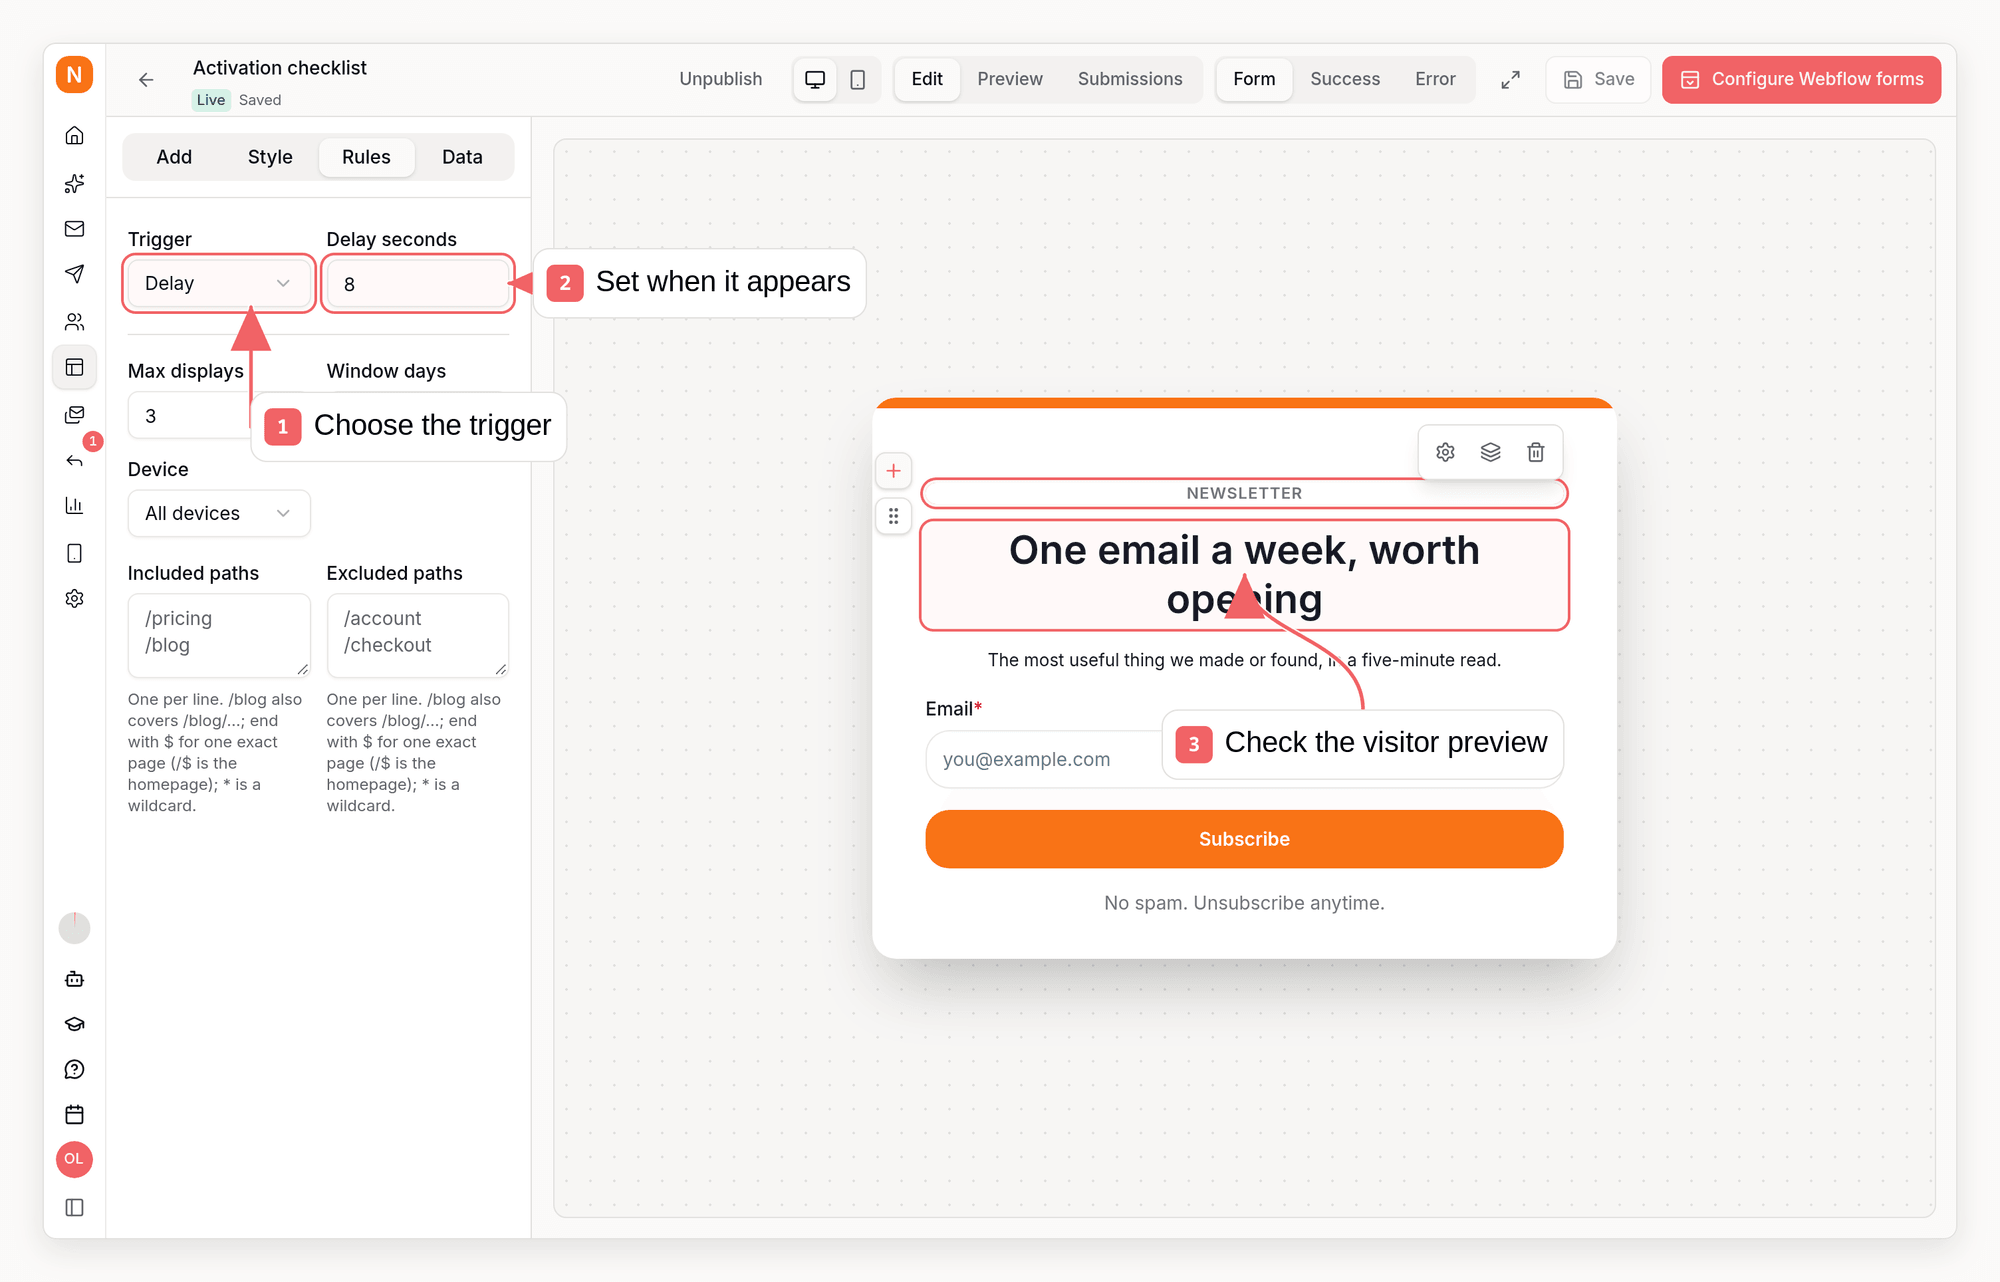Viewport: 2000px width, 1282px height.
Task: Delete the block with trash icon
Action: 1536,452
